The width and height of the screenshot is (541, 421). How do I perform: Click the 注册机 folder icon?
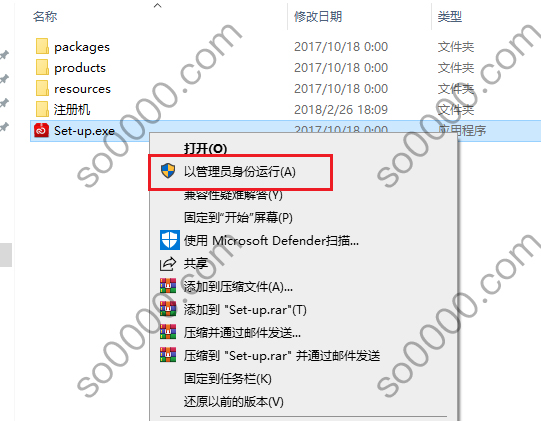42,109
